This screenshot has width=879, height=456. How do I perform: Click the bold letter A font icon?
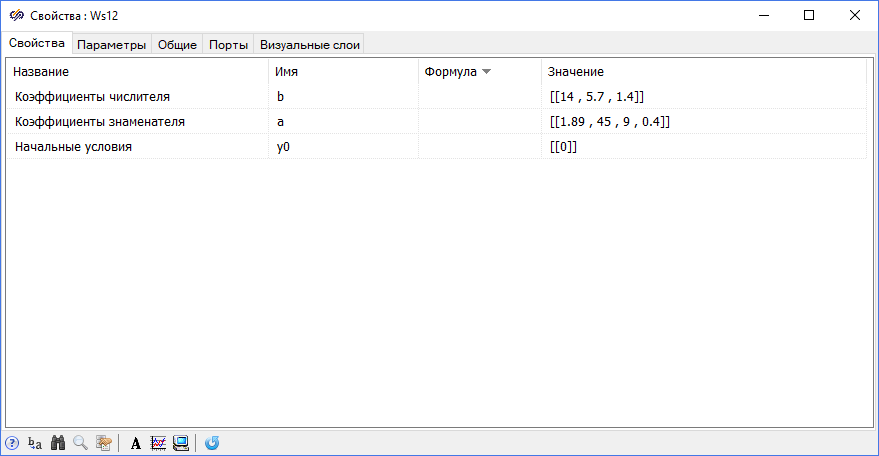(136, 443)
